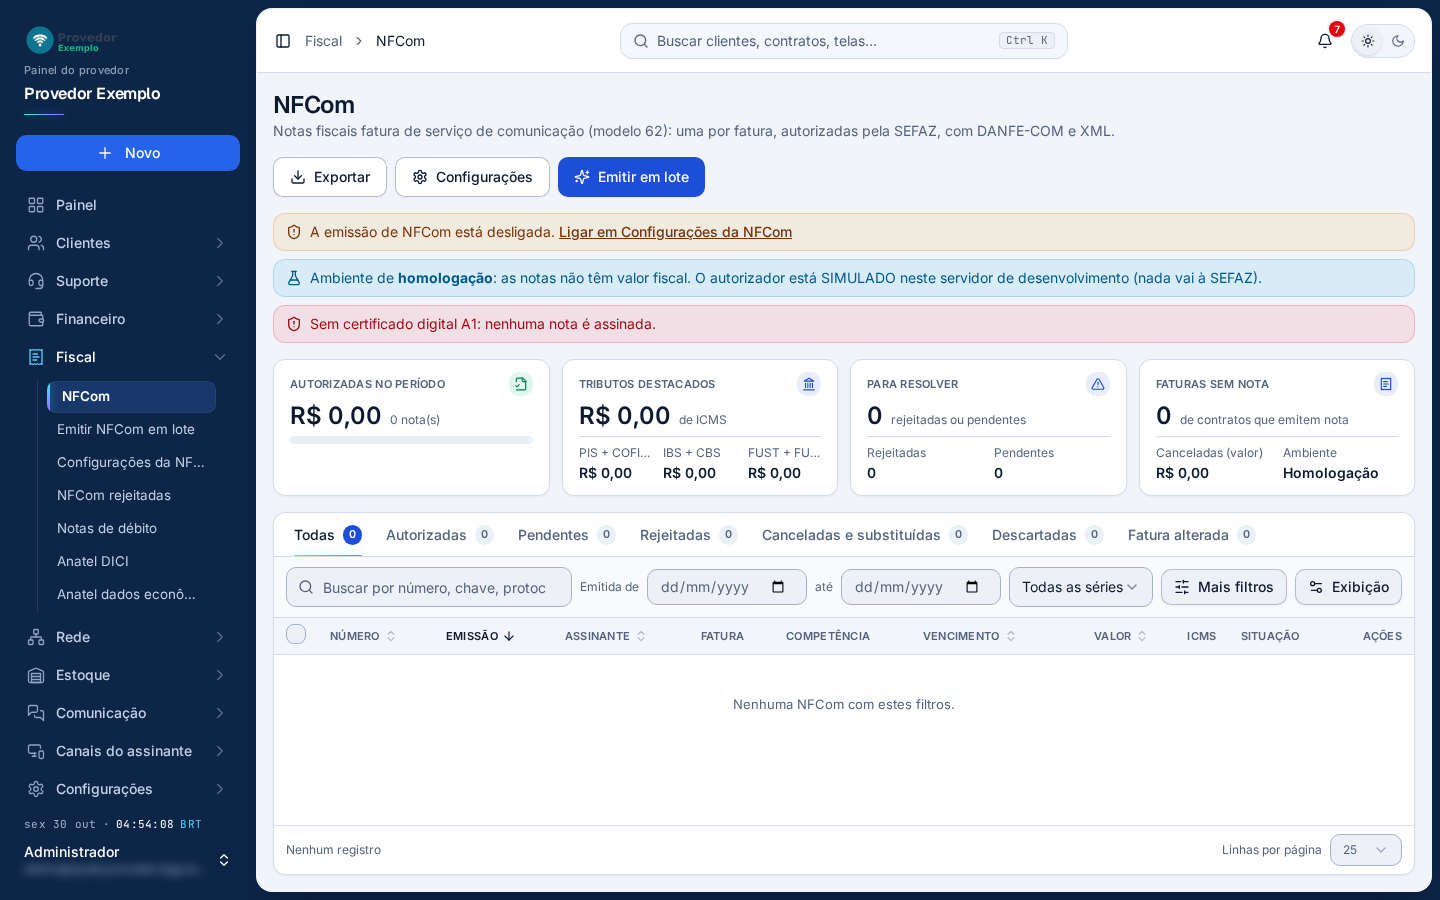Switch to dark theme moon icon

point(1398,41)
